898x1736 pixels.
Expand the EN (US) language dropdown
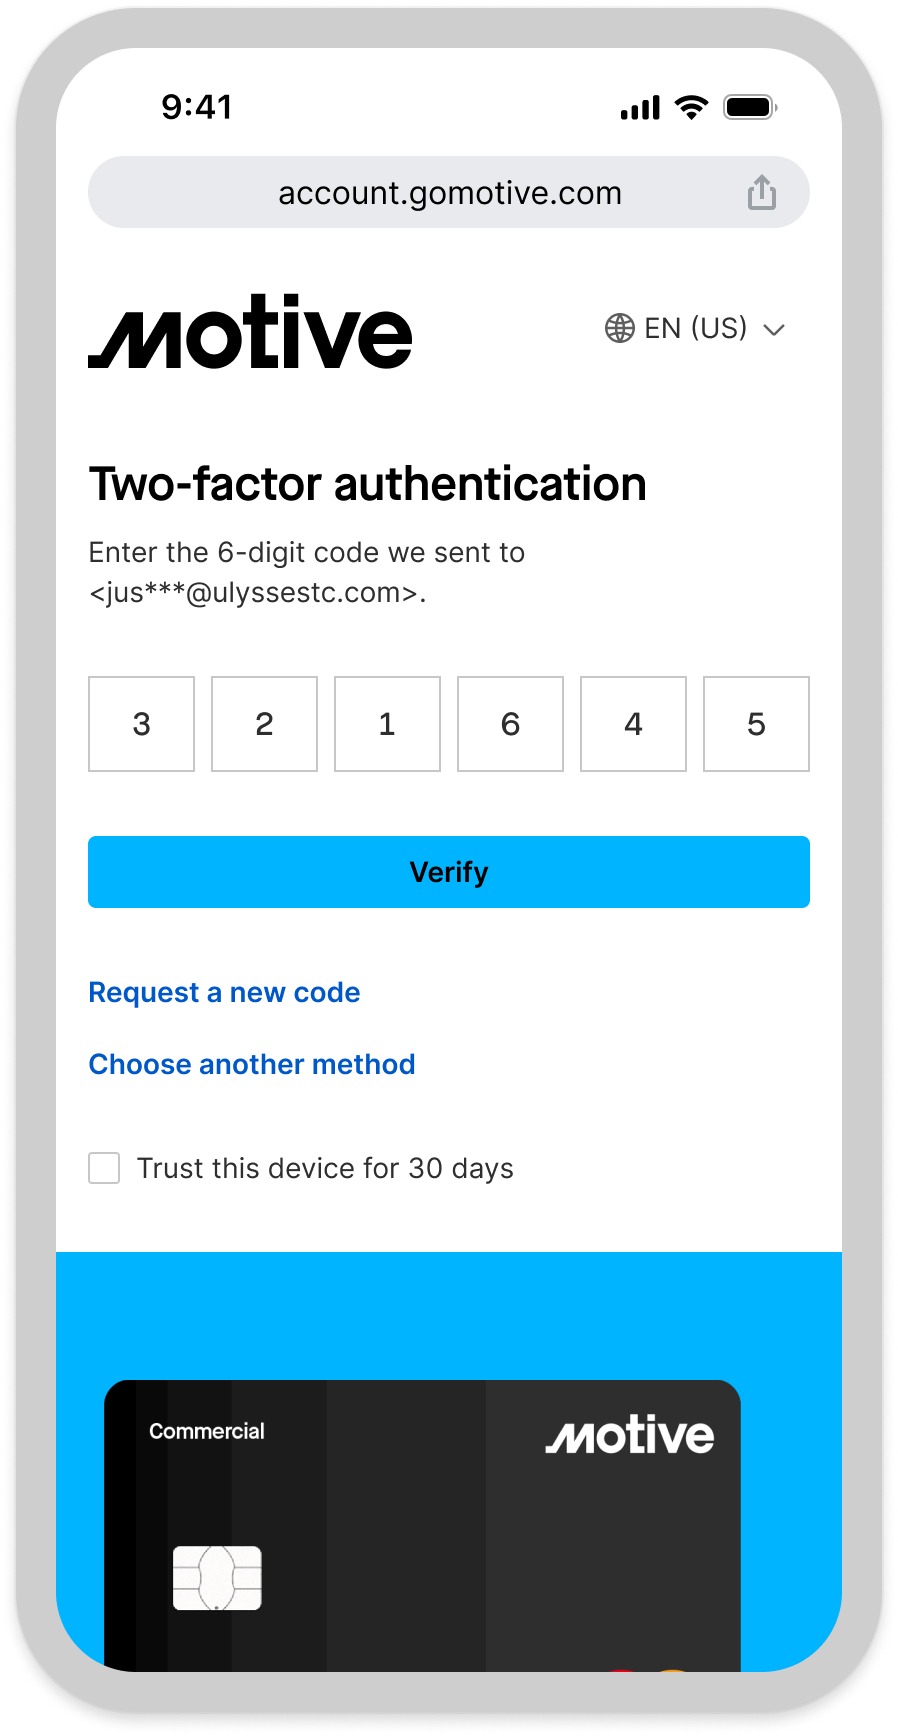(x=695, y=328)
